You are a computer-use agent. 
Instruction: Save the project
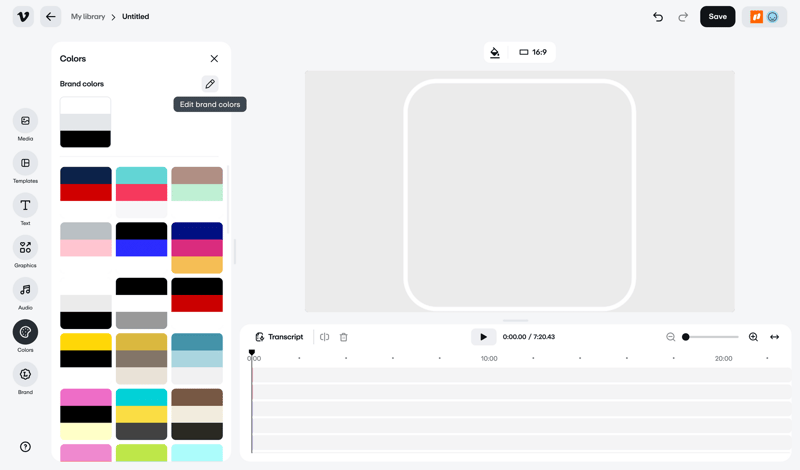[717, 17]
